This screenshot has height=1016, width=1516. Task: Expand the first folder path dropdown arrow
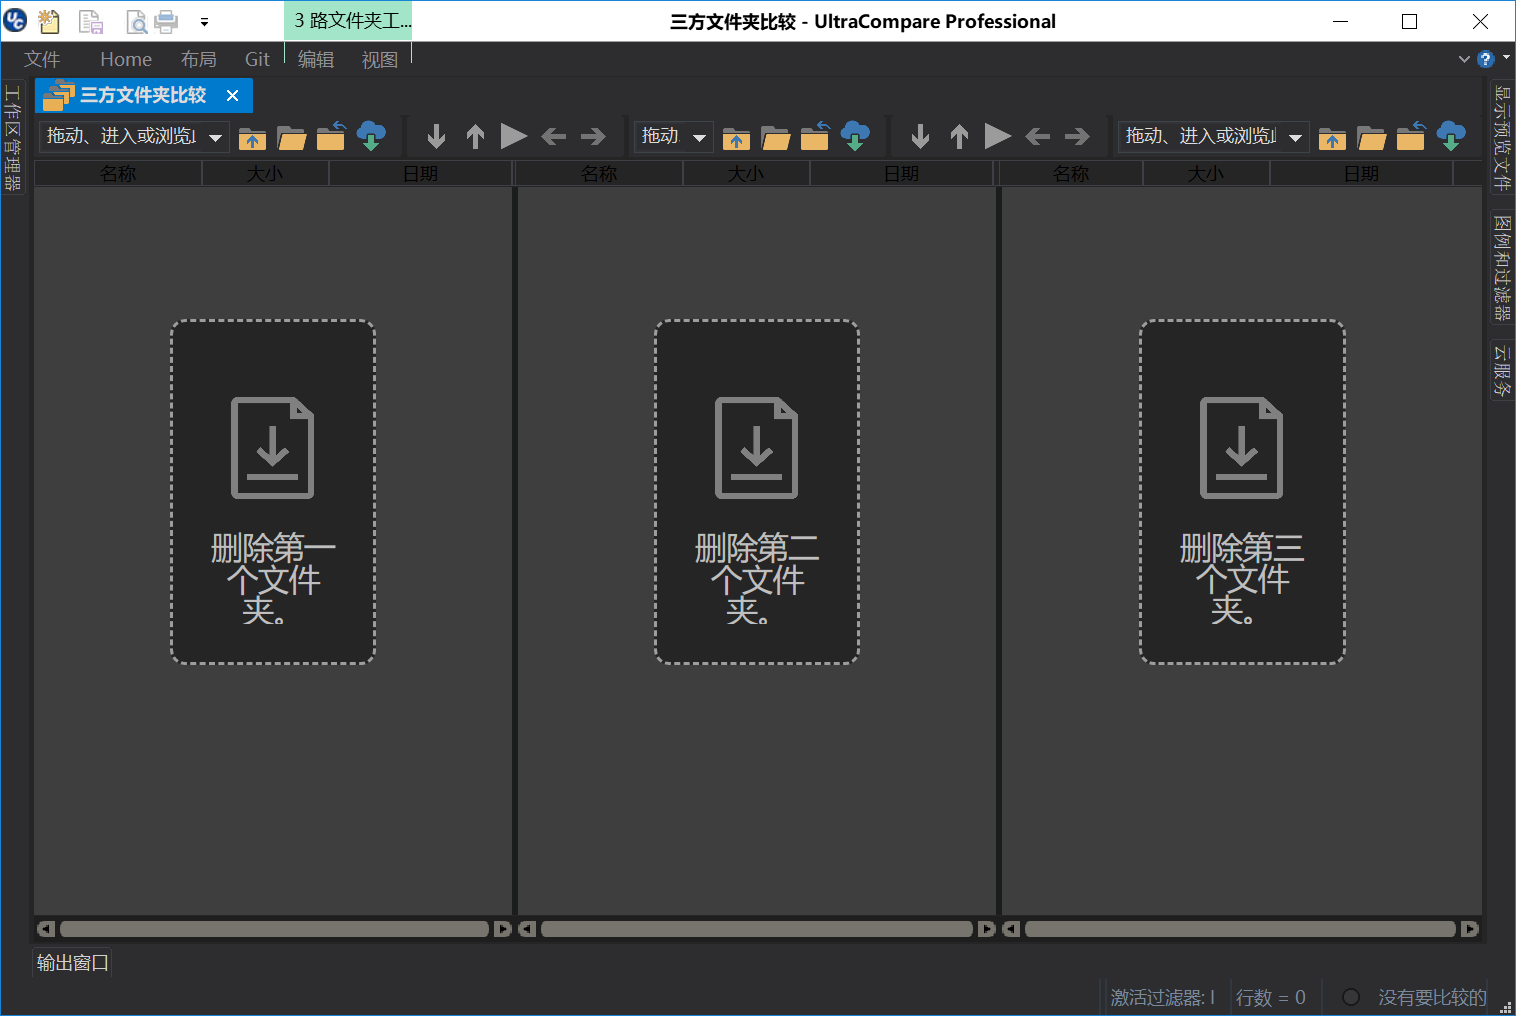(215, 137)
